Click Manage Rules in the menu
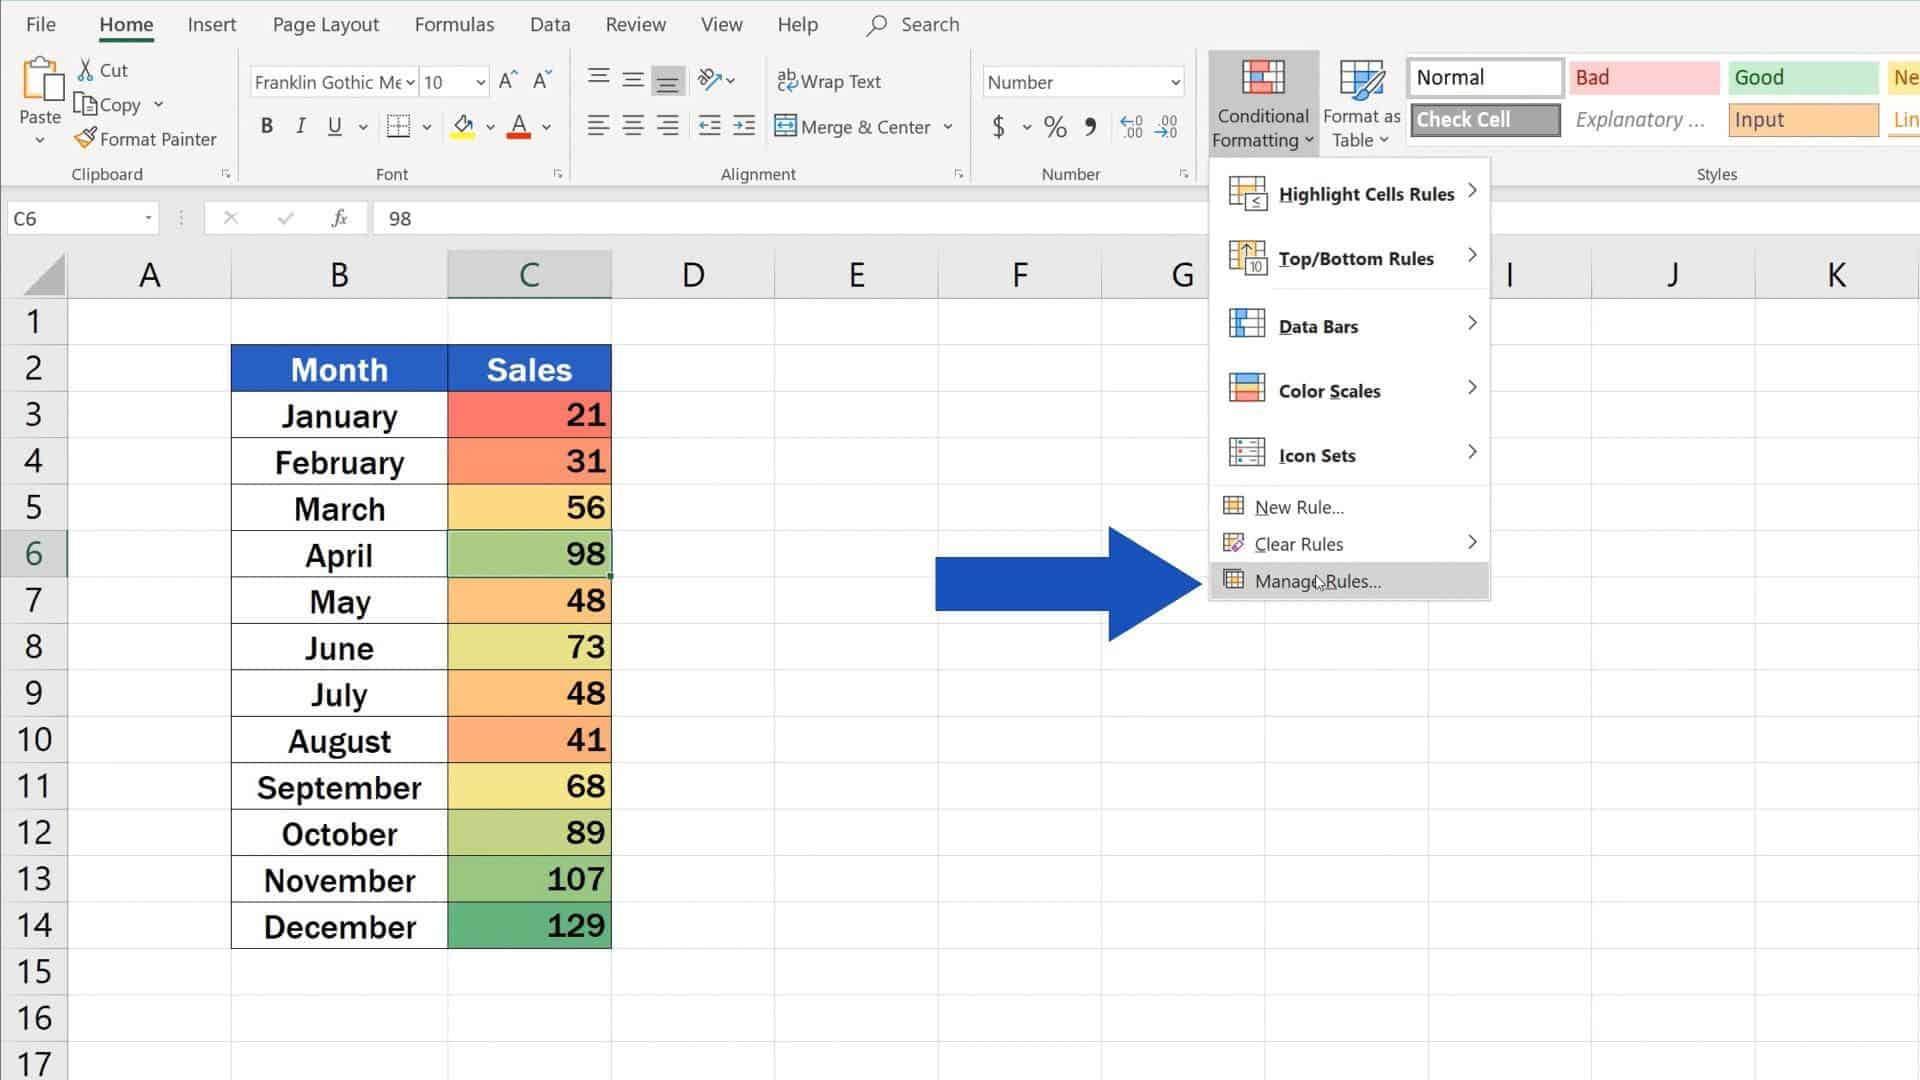The image size is (1920, 1080). click(1318, 581)
